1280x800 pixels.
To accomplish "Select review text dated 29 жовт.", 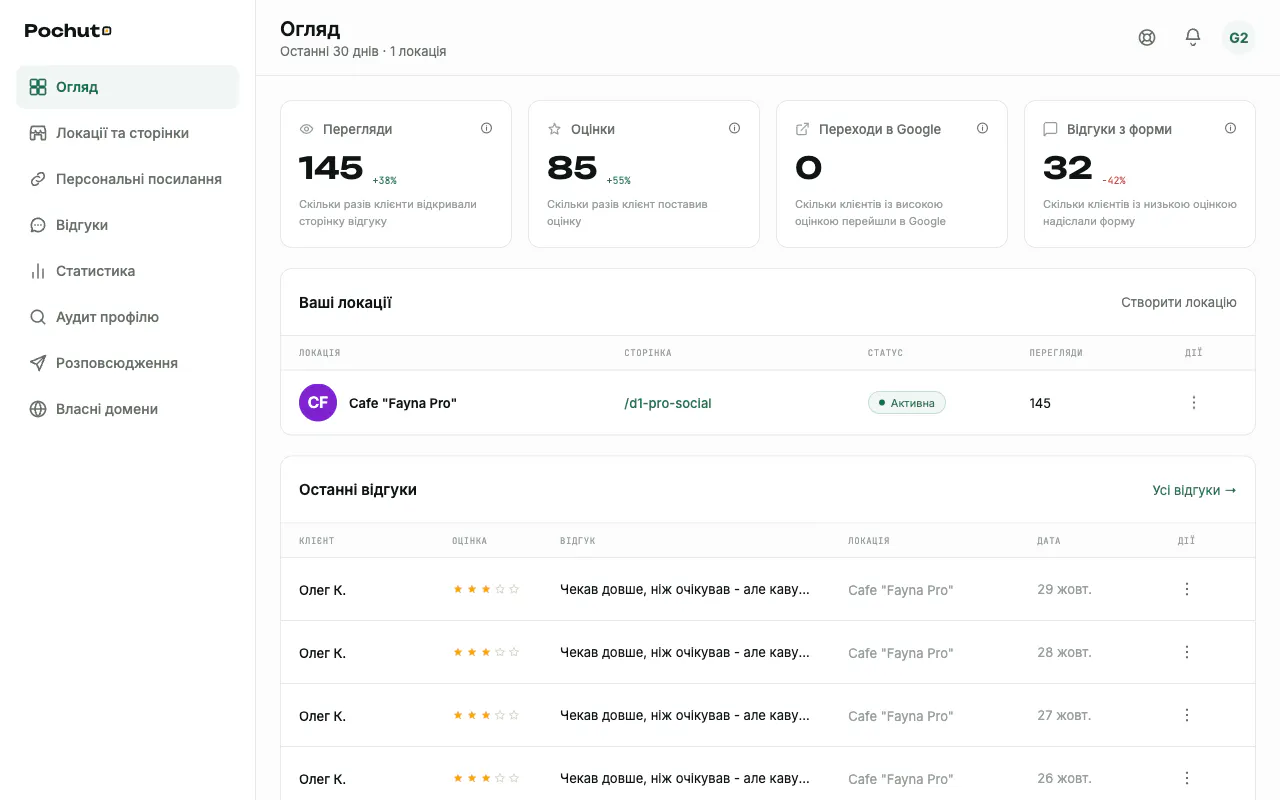I will 685,590.
